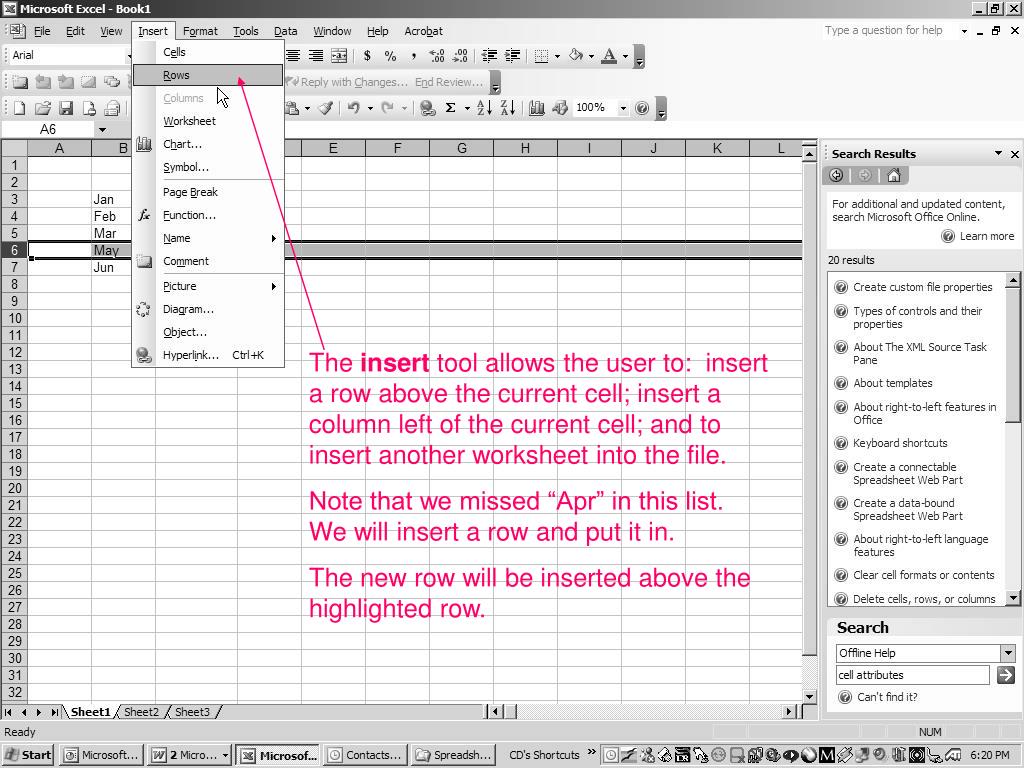Screen dimensions: 1024x768
Task: Sort ascending with the A-Z icon
Action: coord(484,108)
